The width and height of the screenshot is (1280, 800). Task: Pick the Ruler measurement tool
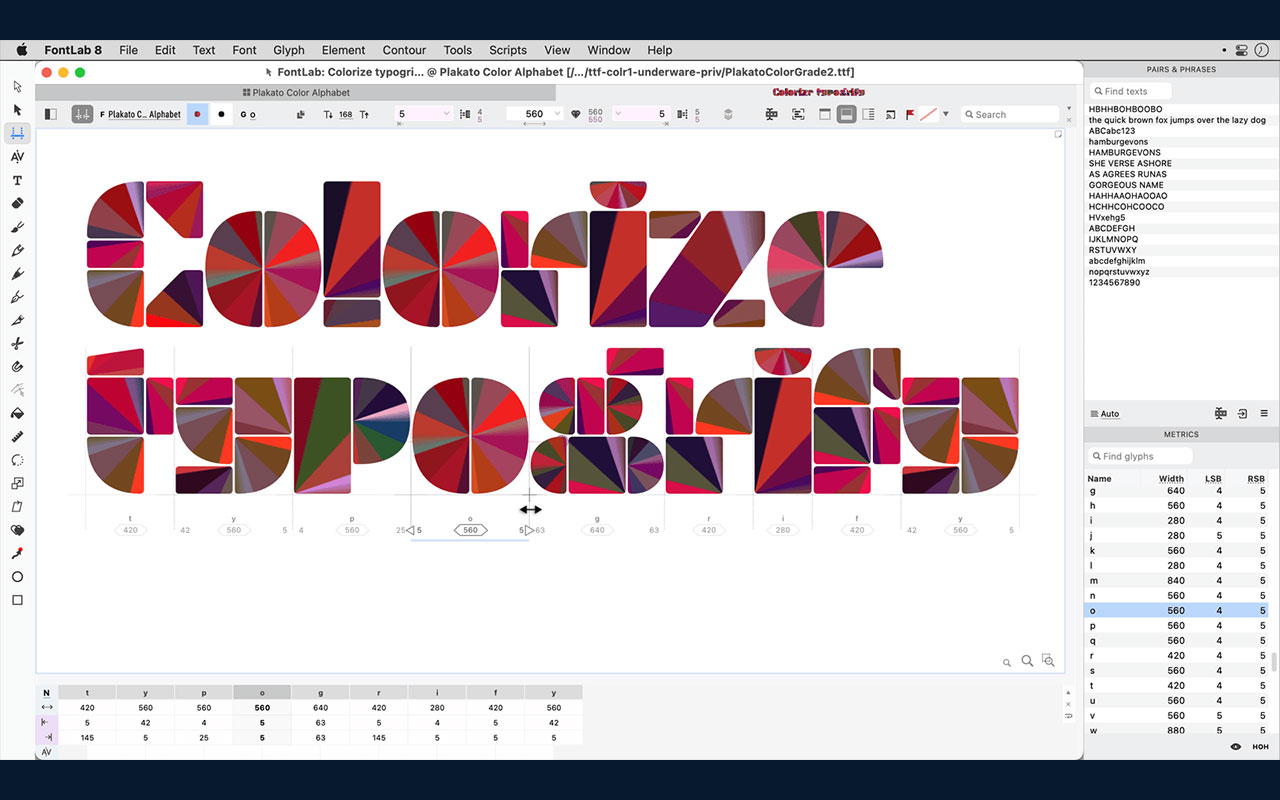(17, 437)
